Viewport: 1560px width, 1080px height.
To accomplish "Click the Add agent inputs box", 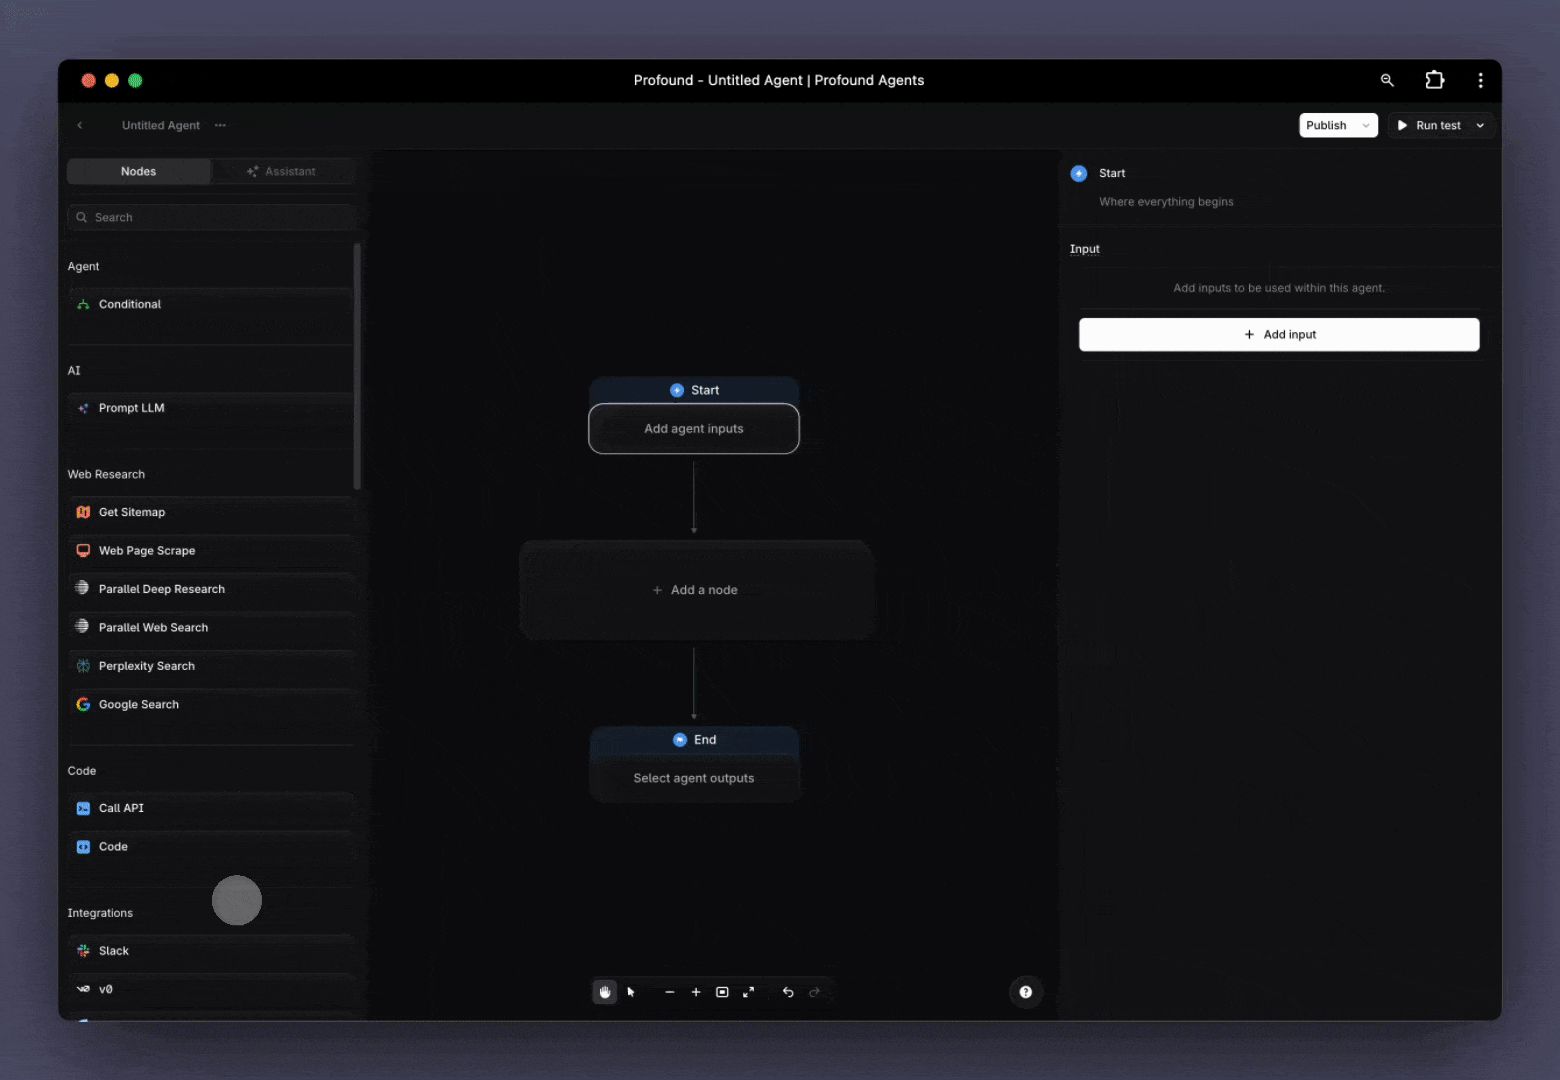I will click(x=694, y=428).
